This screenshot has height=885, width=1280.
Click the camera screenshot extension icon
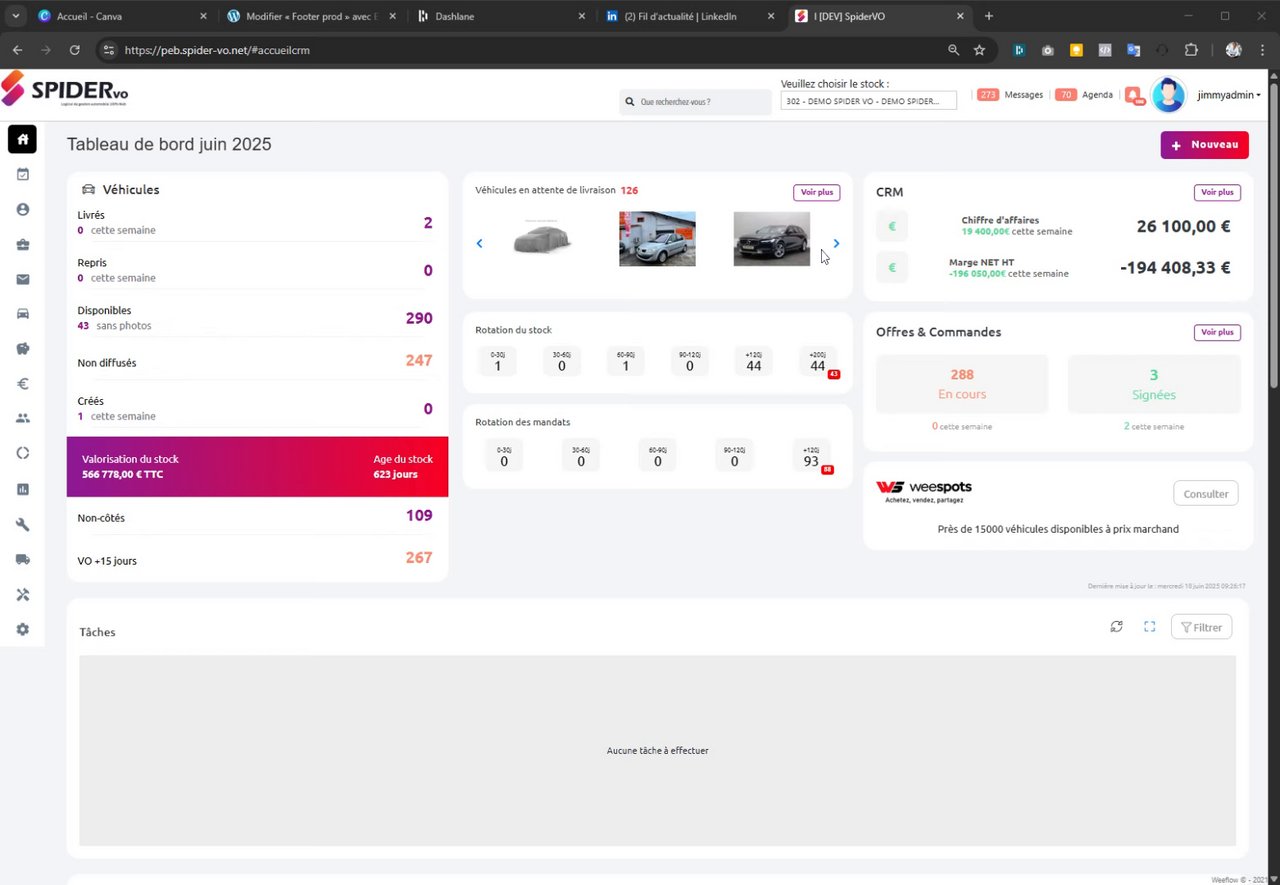(1047, 50)
